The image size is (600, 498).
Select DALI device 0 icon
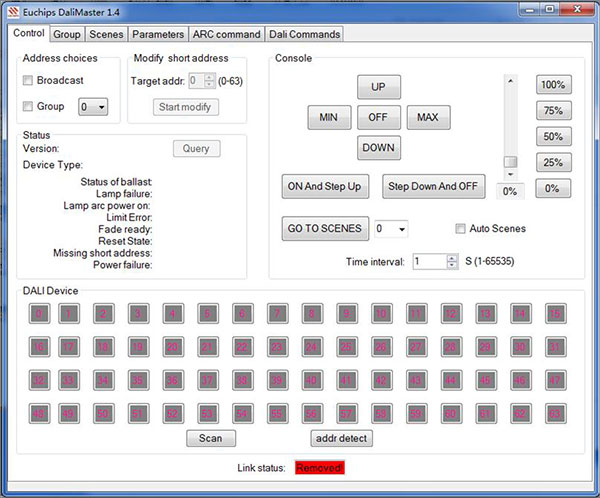[x=39, y=314]
